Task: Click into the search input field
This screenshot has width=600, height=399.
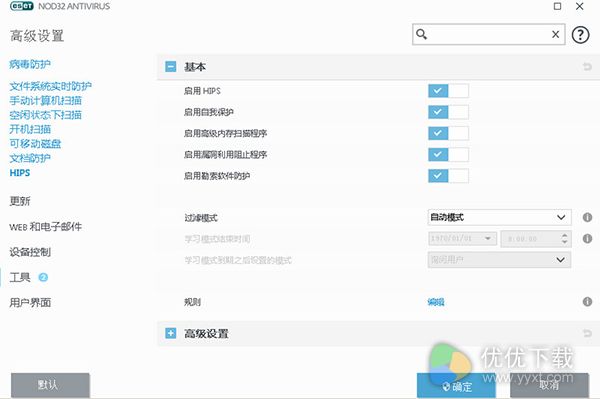Action: [x=489, y=34]
